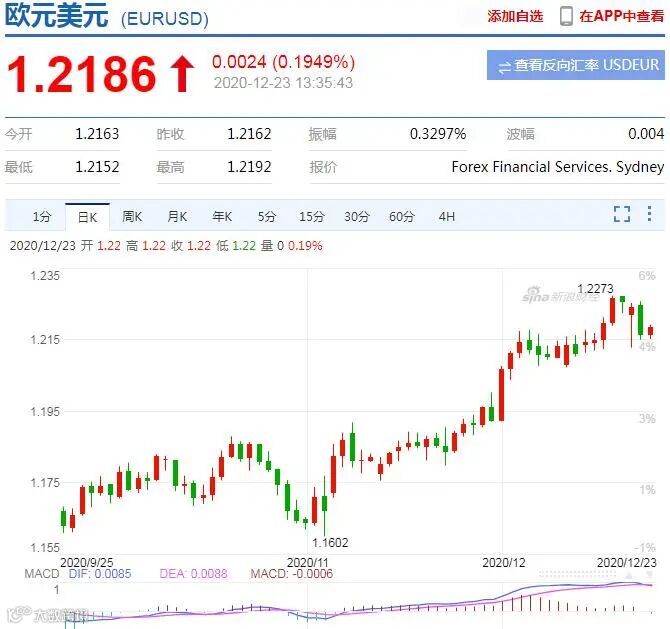This screenshot has height=629, width=670.
Task: Switch to the 60分 chart tab
Action: [402, 217]
